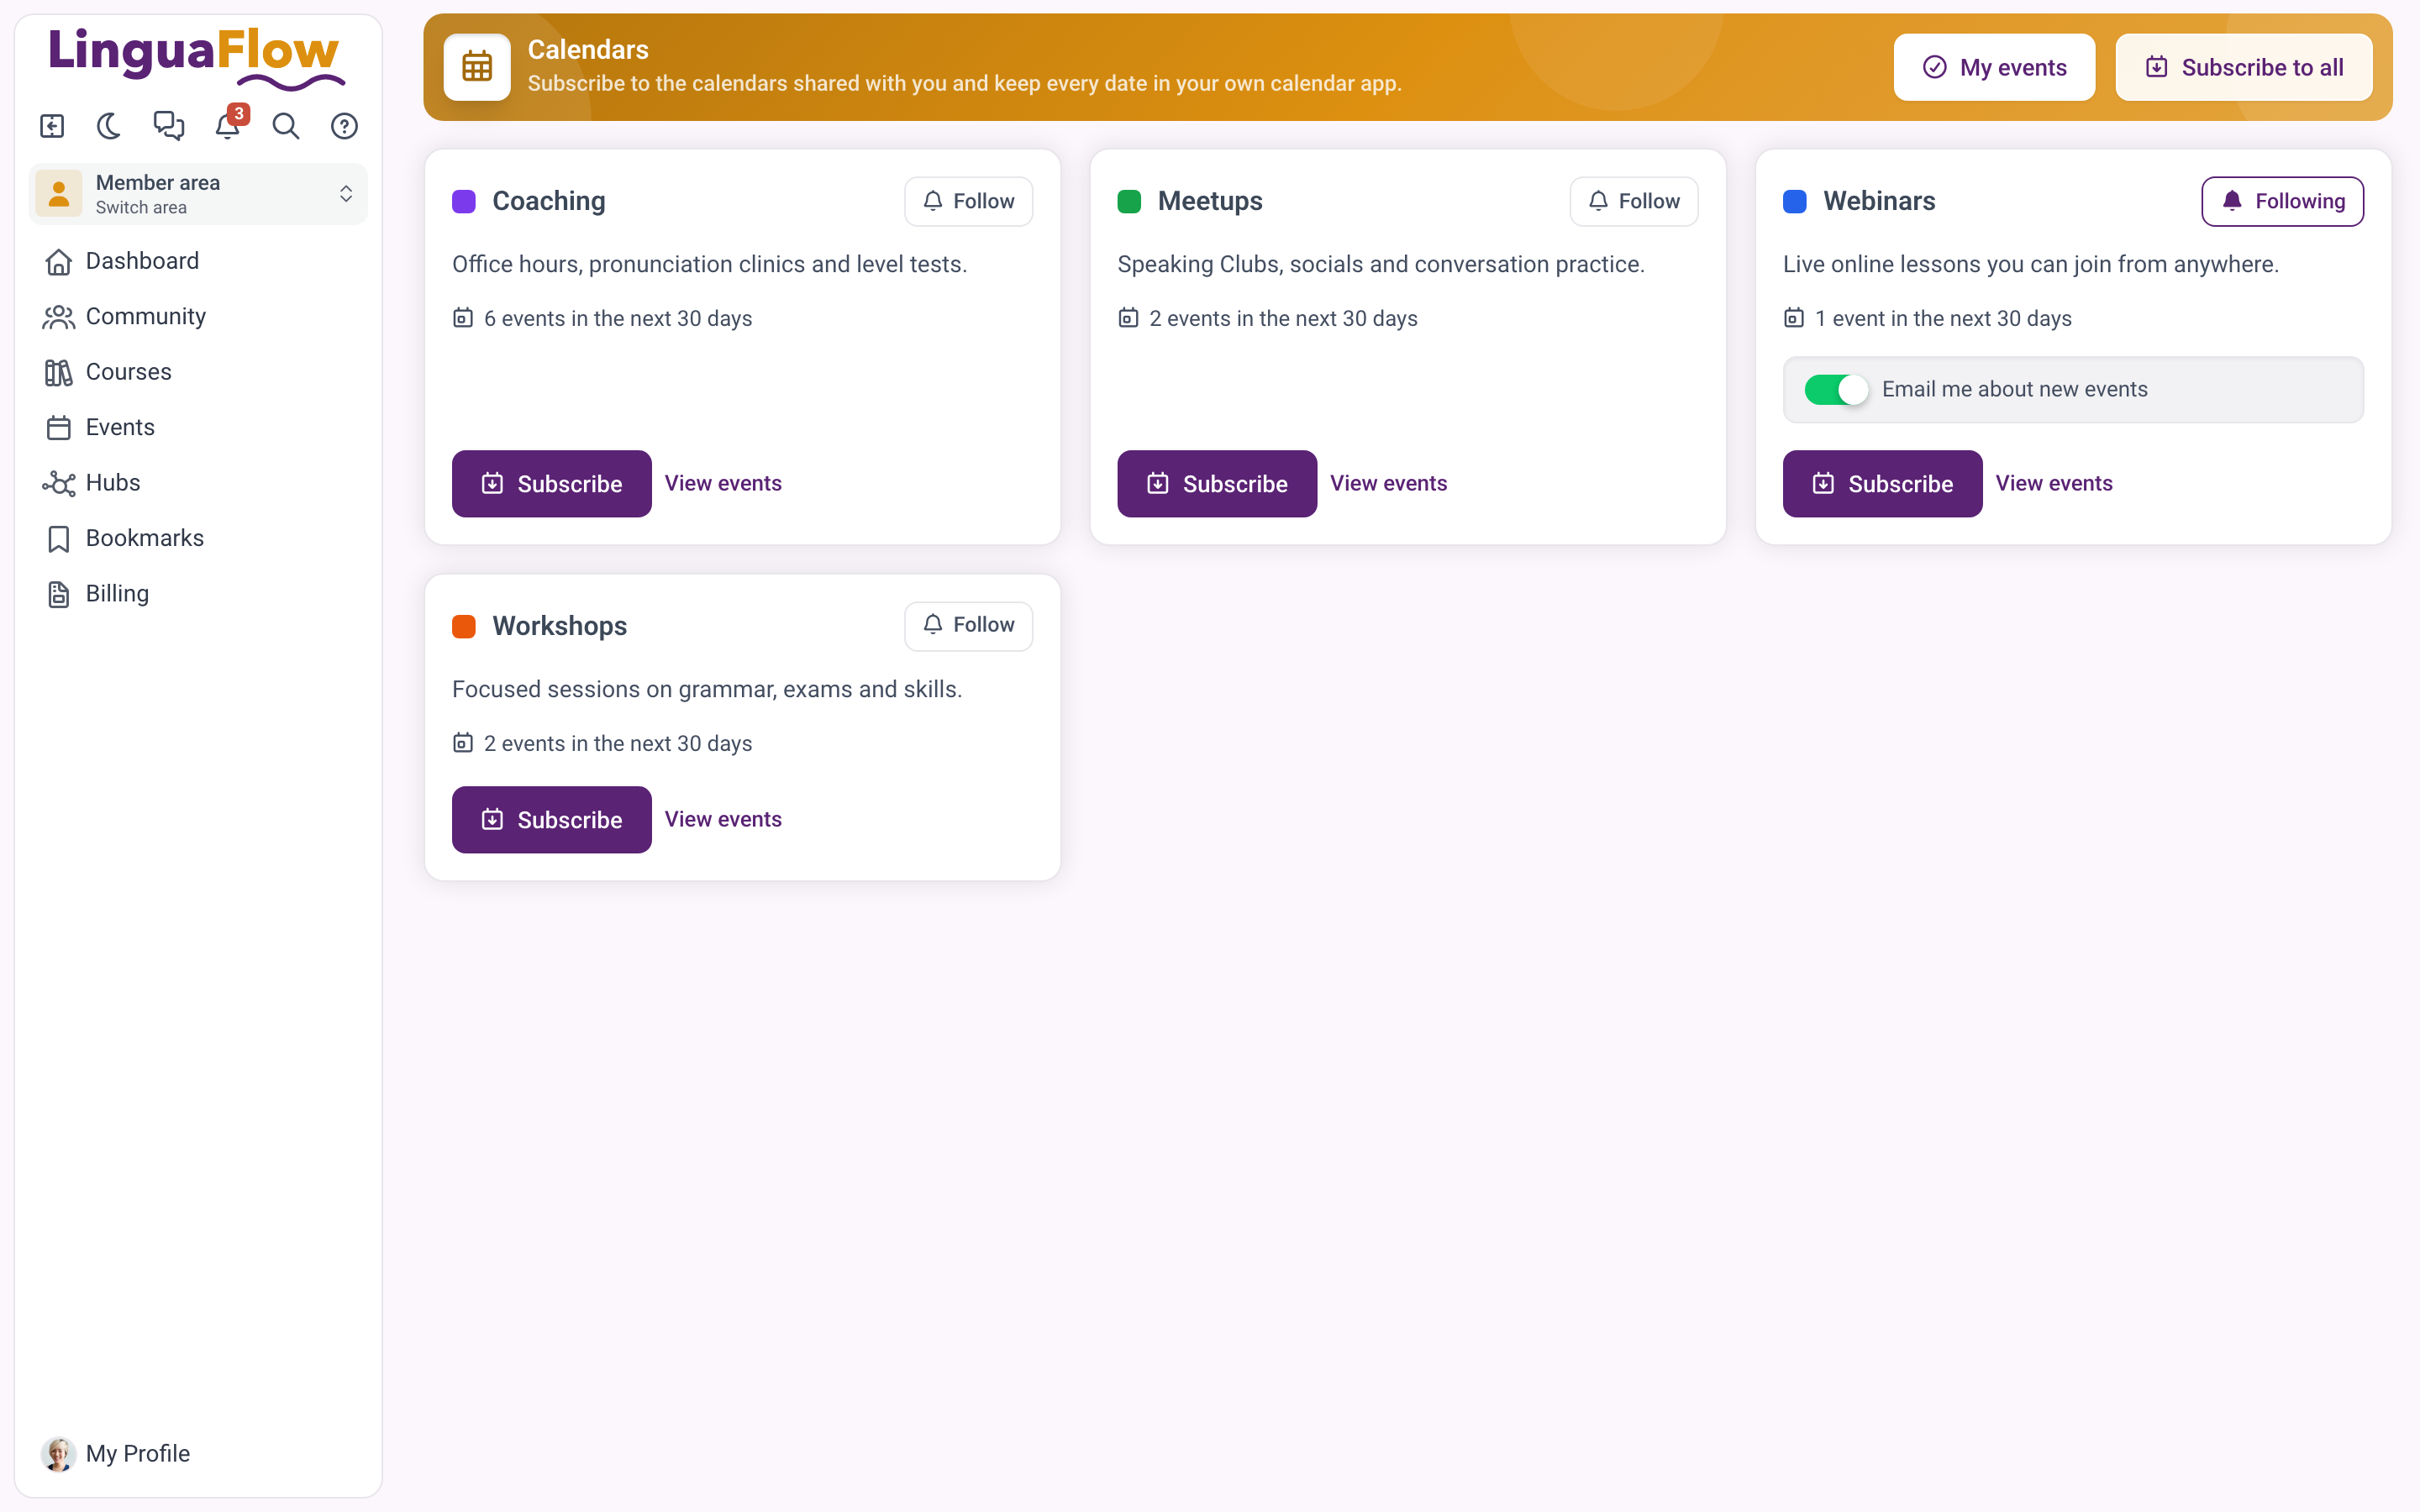The image size is (2420, 1512).
Task: View events for Workshops
Action: (723, 820)
